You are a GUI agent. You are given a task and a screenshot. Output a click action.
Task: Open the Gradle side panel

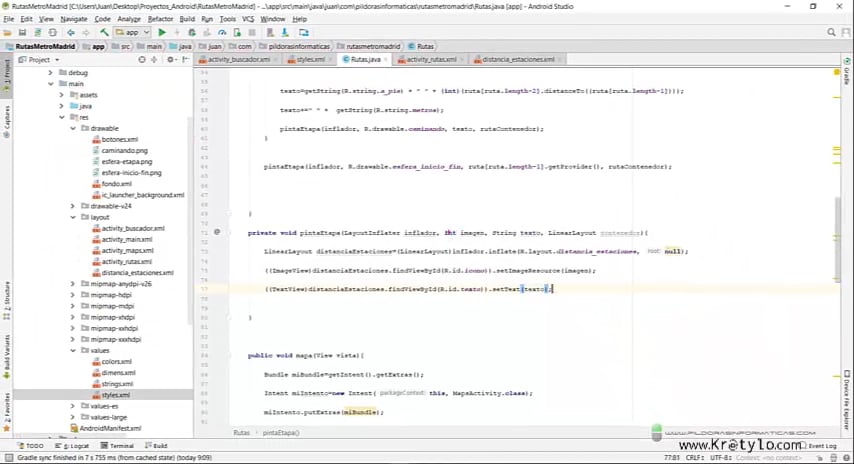(847, 71)
